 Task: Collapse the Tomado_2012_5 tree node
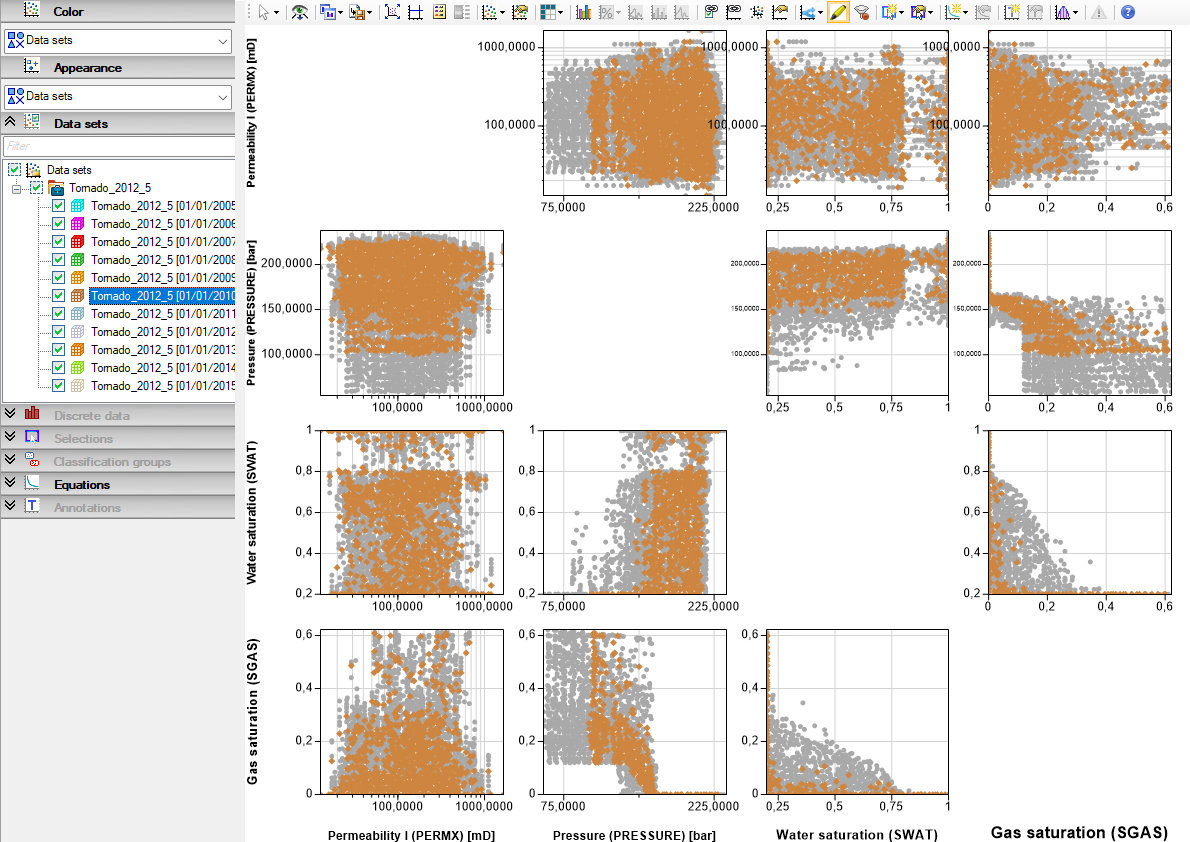pyautogui.click(x=16, y=188)
